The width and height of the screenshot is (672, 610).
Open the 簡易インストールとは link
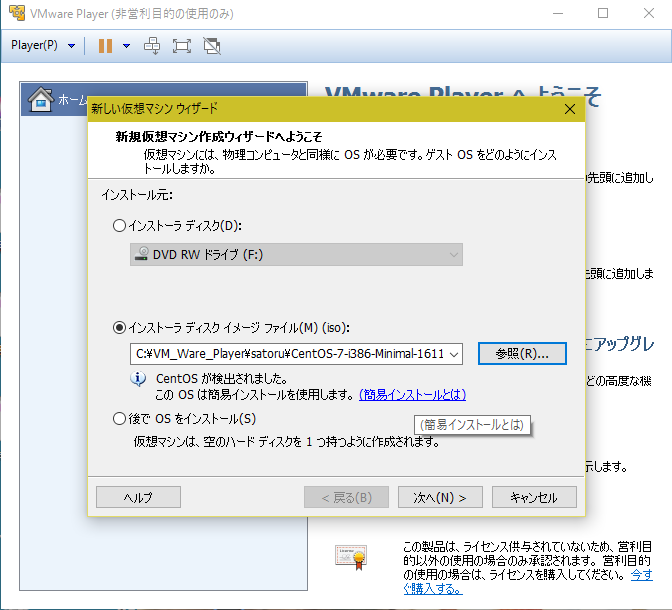pos(412,394)
